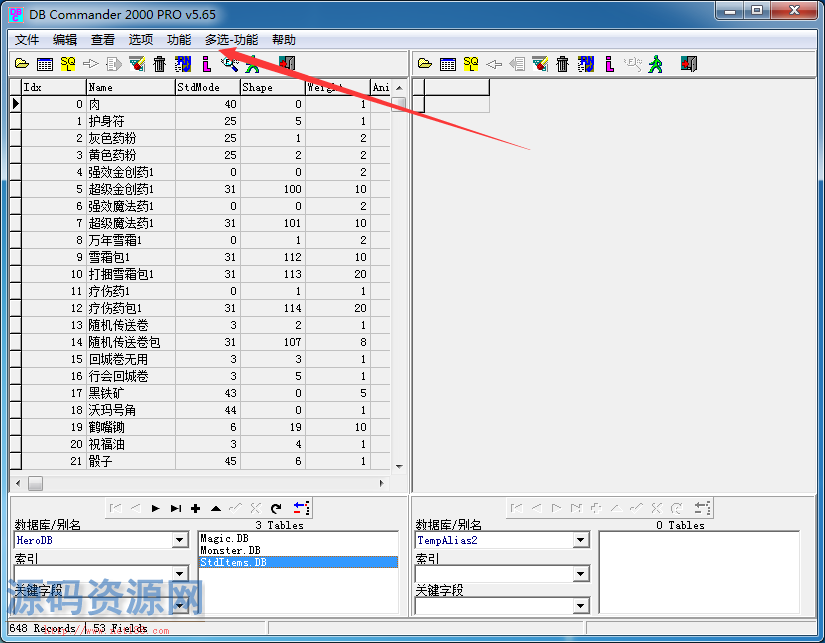
Task: Click the horizontal scrollbar thumb
Action: (35, 483)
